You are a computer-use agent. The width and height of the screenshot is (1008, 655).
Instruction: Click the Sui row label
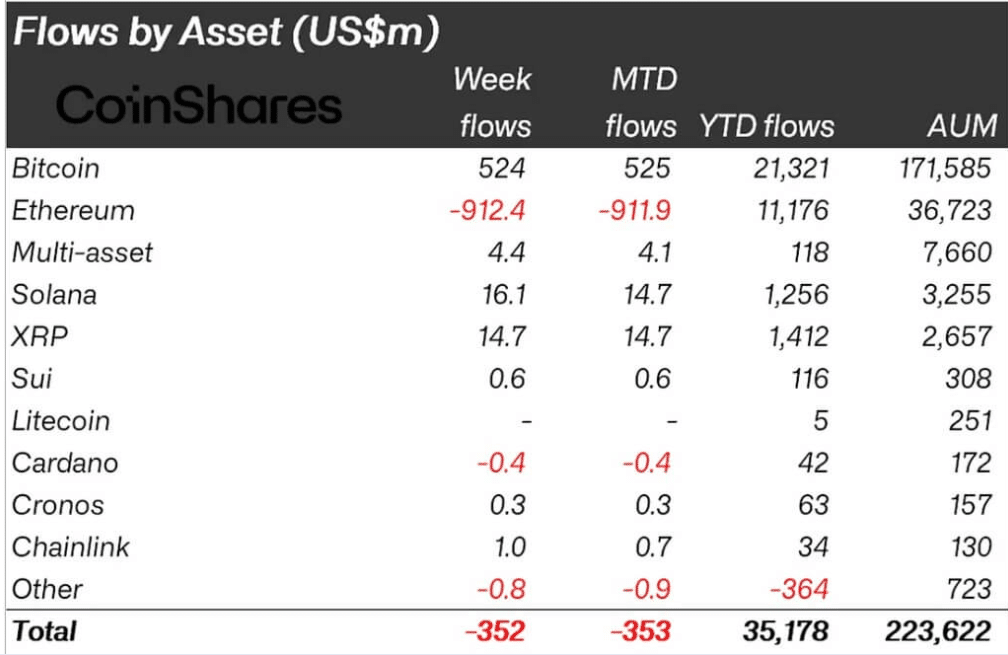point(32,379)
